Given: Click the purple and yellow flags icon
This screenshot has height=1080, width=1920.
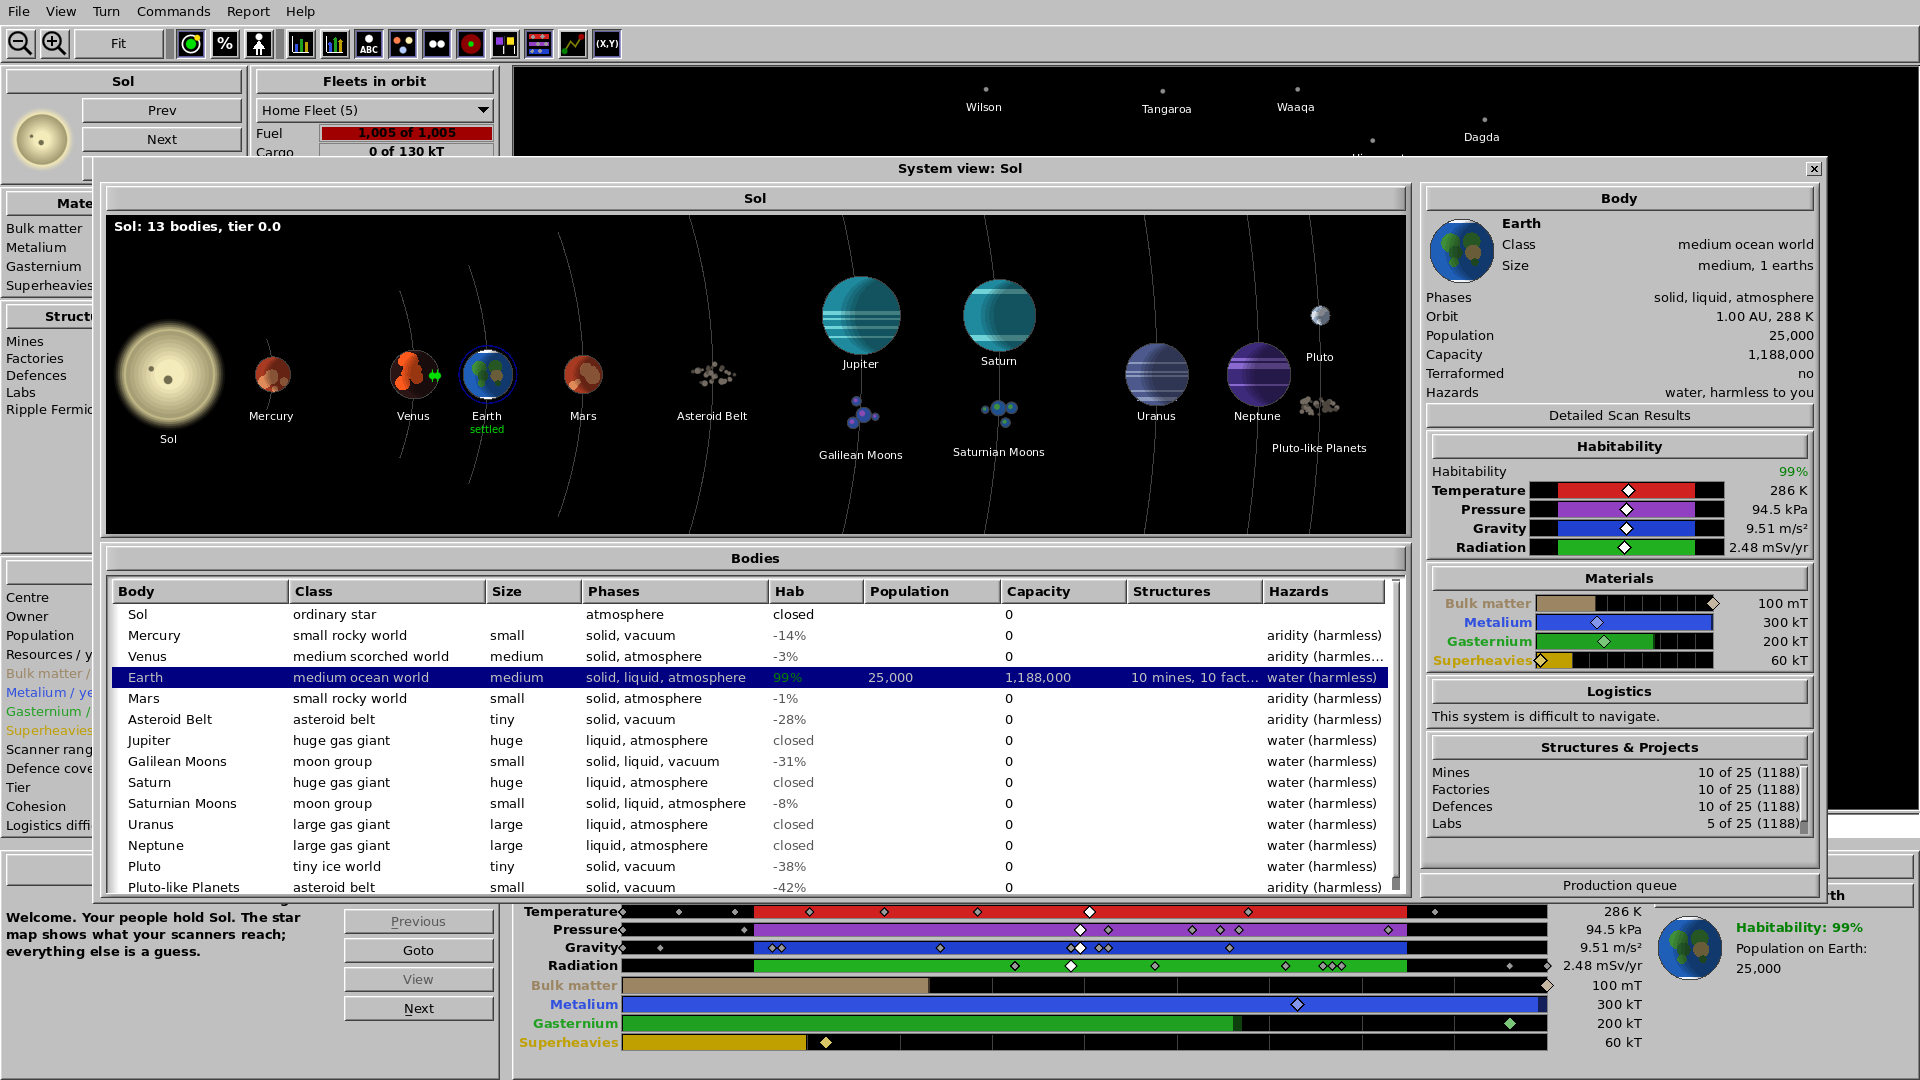Looking at the screenshot, I should tap(505, 44).
